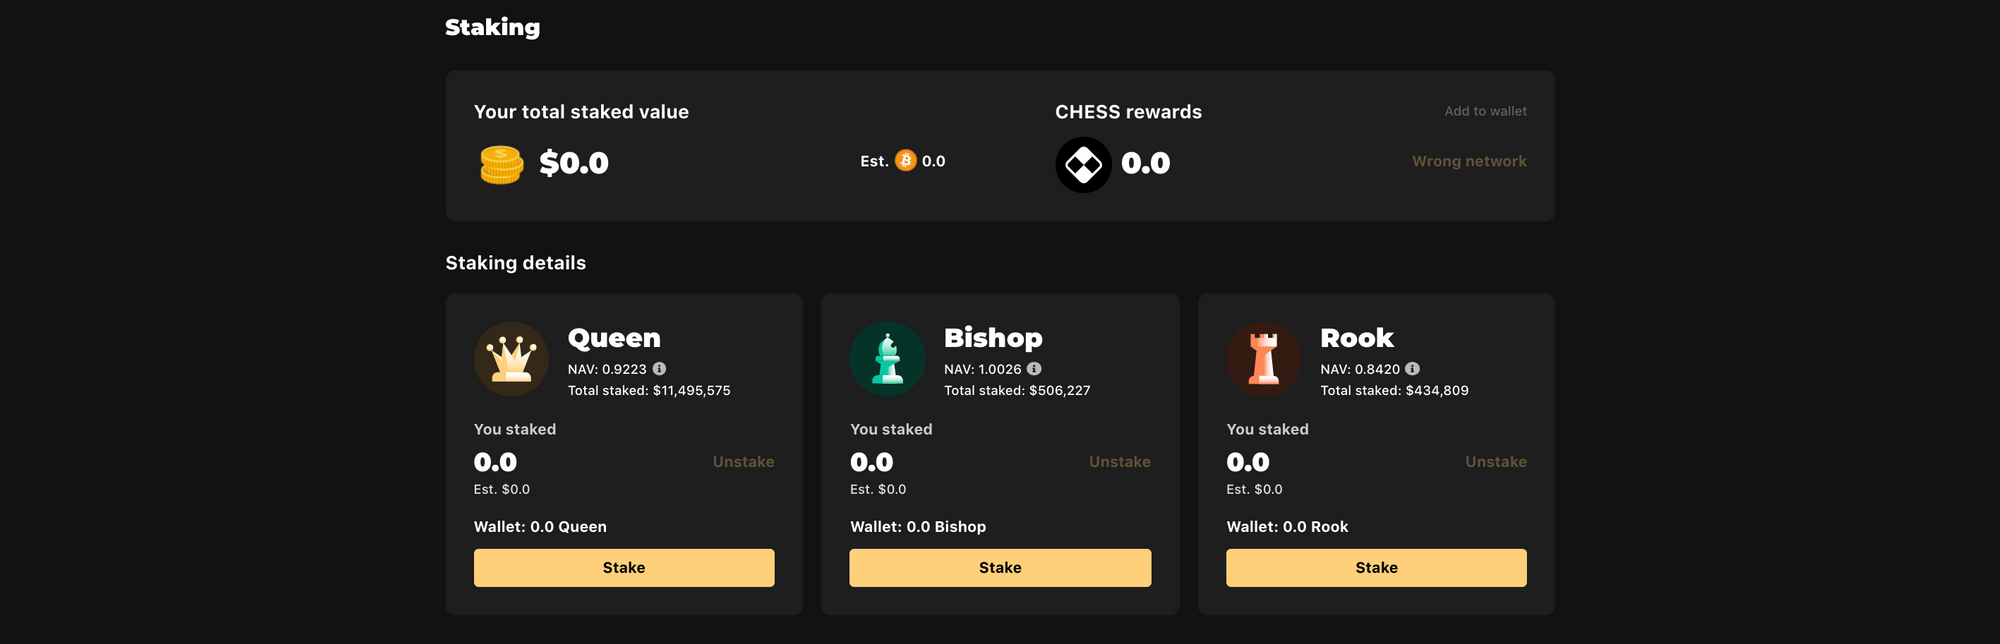Click the Wrong network button
2000x644 pixels.
point(1469,161)
